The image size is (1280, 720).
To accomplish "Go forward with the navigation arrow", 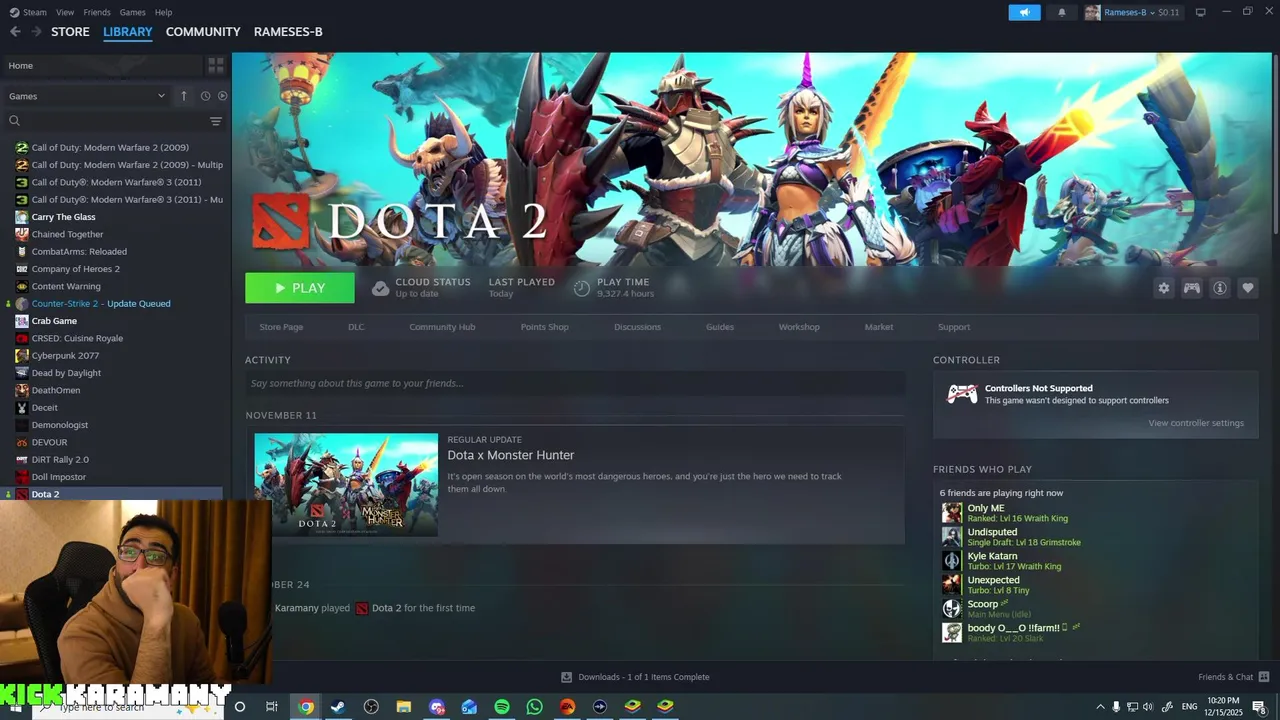I will click(36, 32).
